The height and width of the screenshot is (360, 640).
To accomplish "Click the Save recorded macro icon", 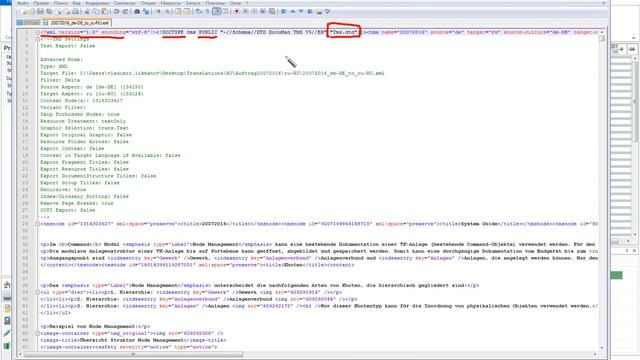I will tap(271, 11).
